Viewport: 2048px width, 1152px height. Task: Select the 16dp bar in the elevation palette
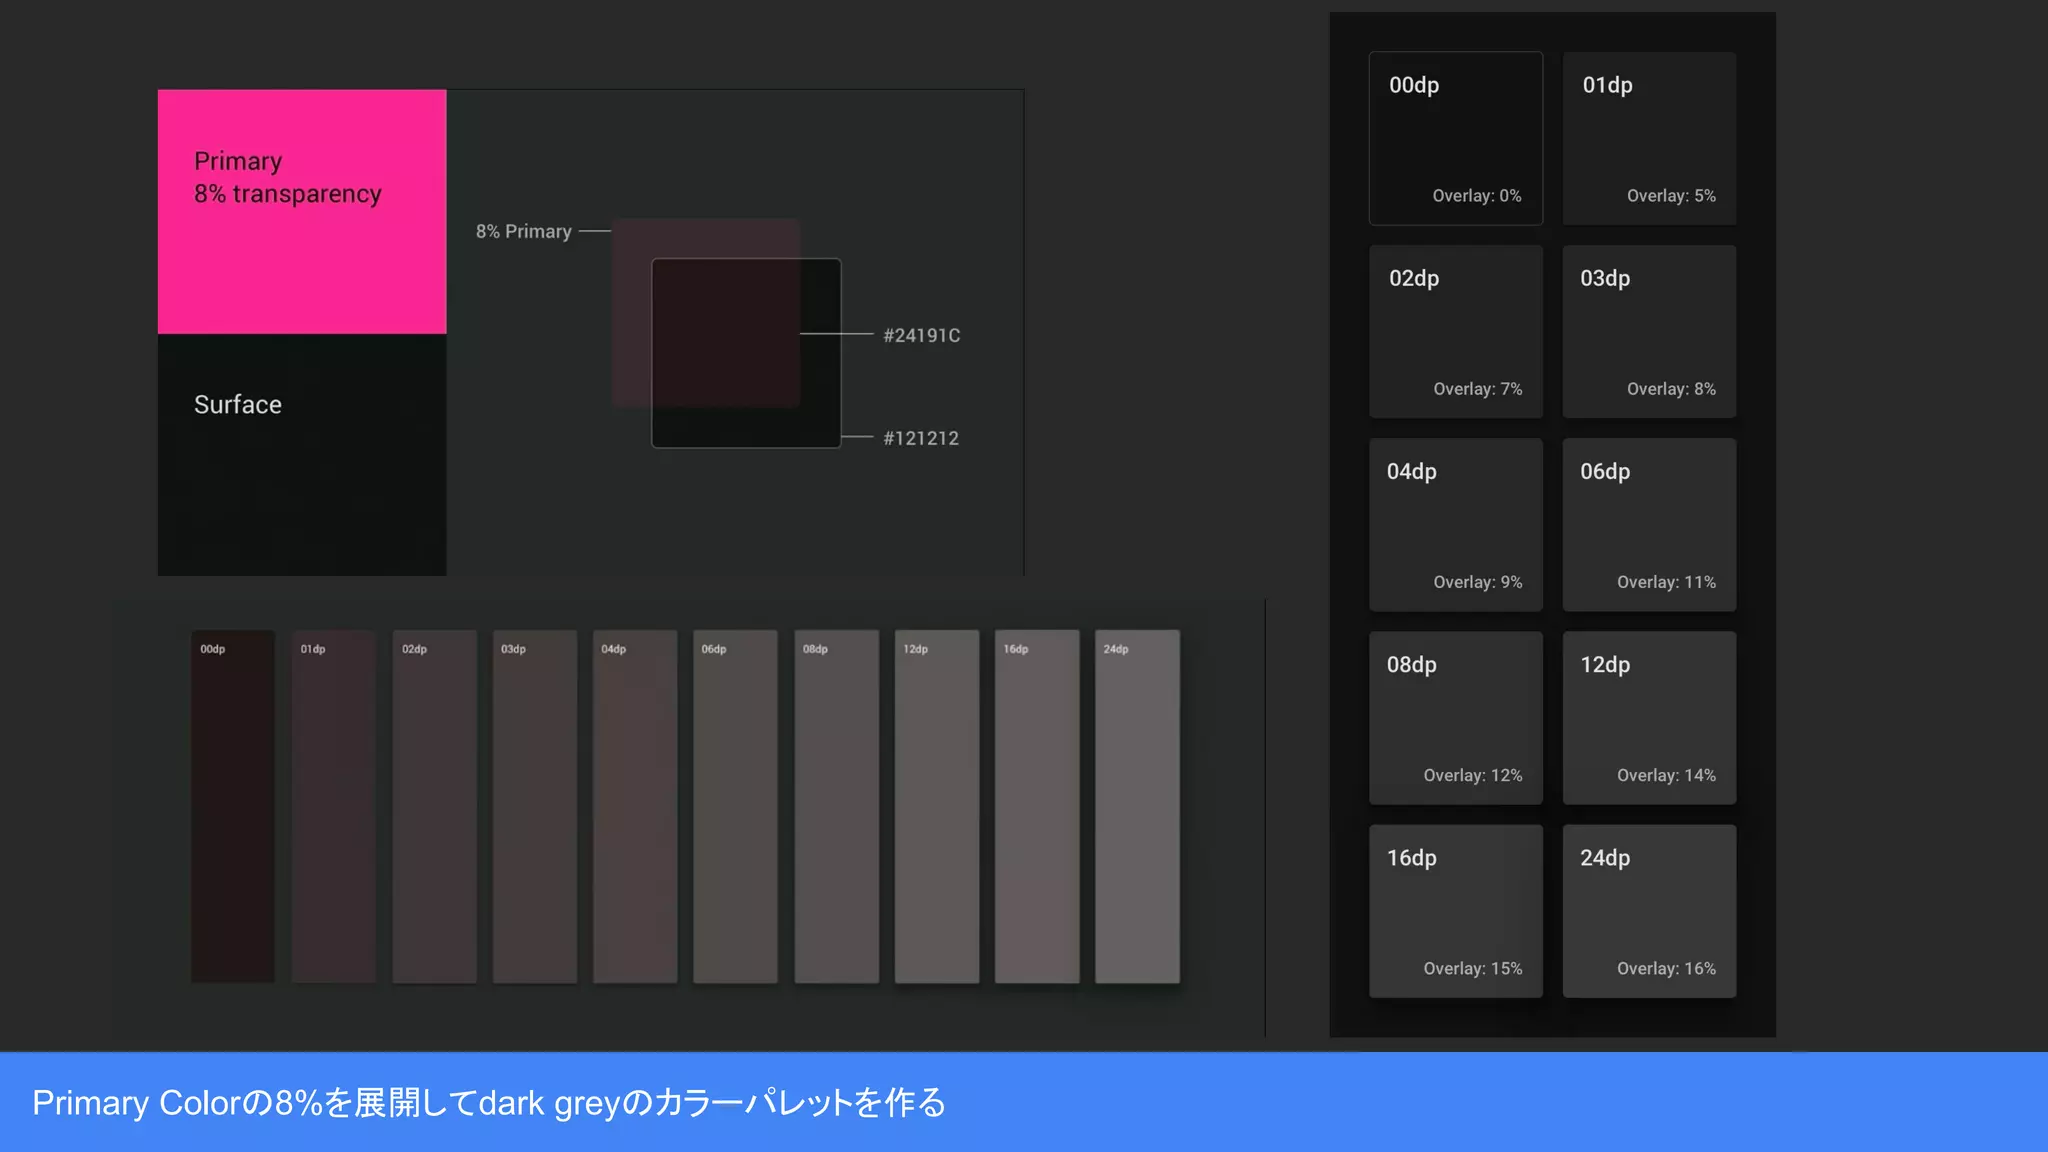pos(1037,806)
